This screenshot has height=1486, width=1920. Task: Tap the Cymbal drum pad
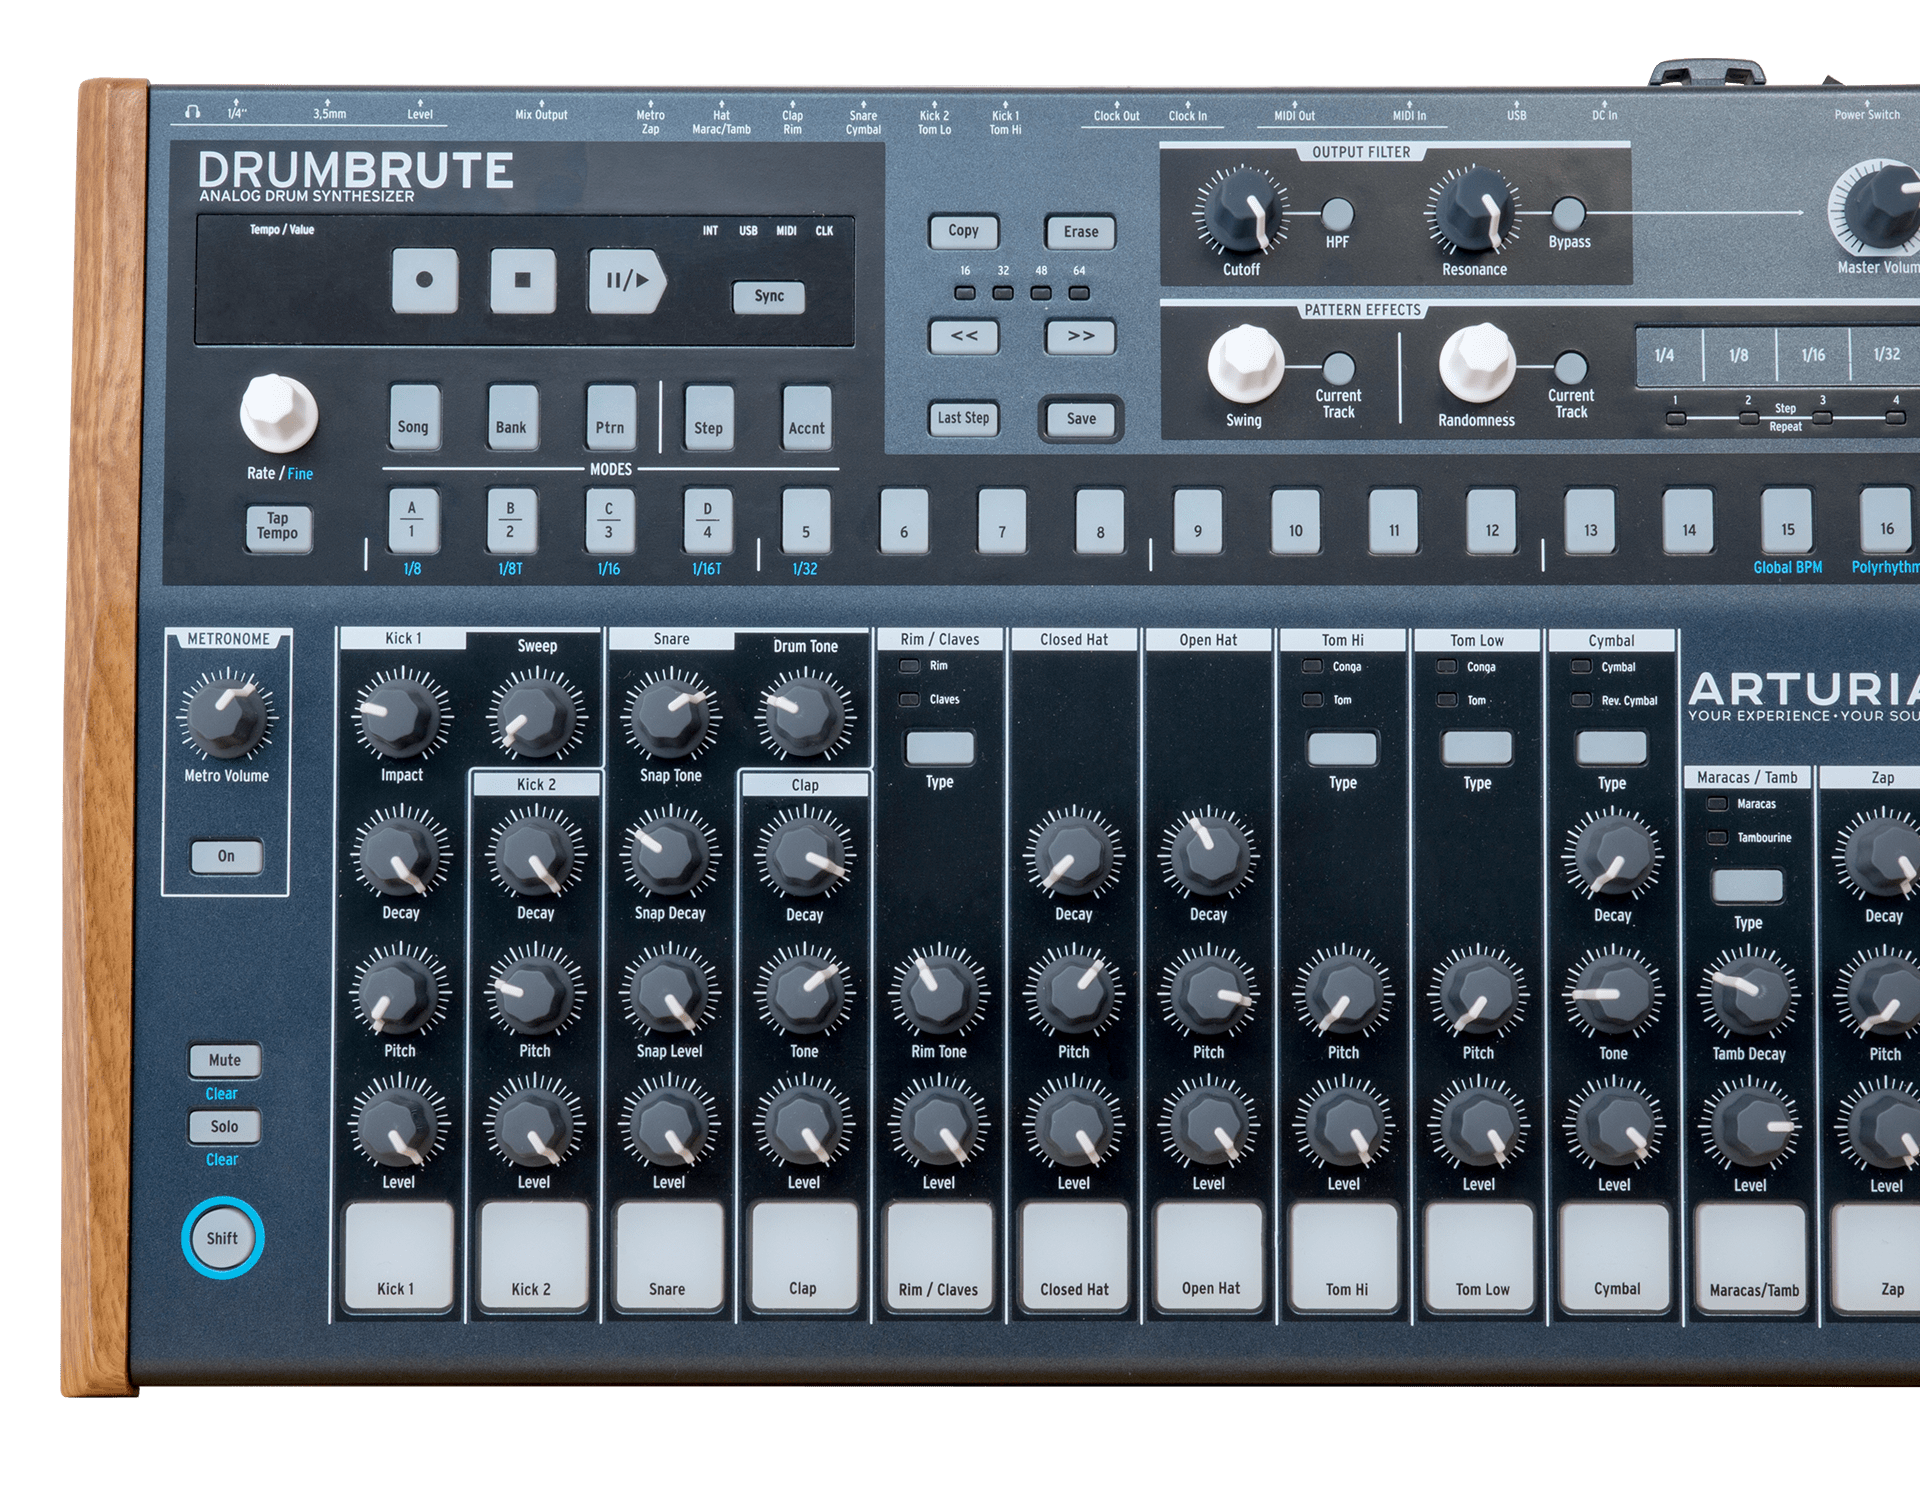pos(1615,1258)
